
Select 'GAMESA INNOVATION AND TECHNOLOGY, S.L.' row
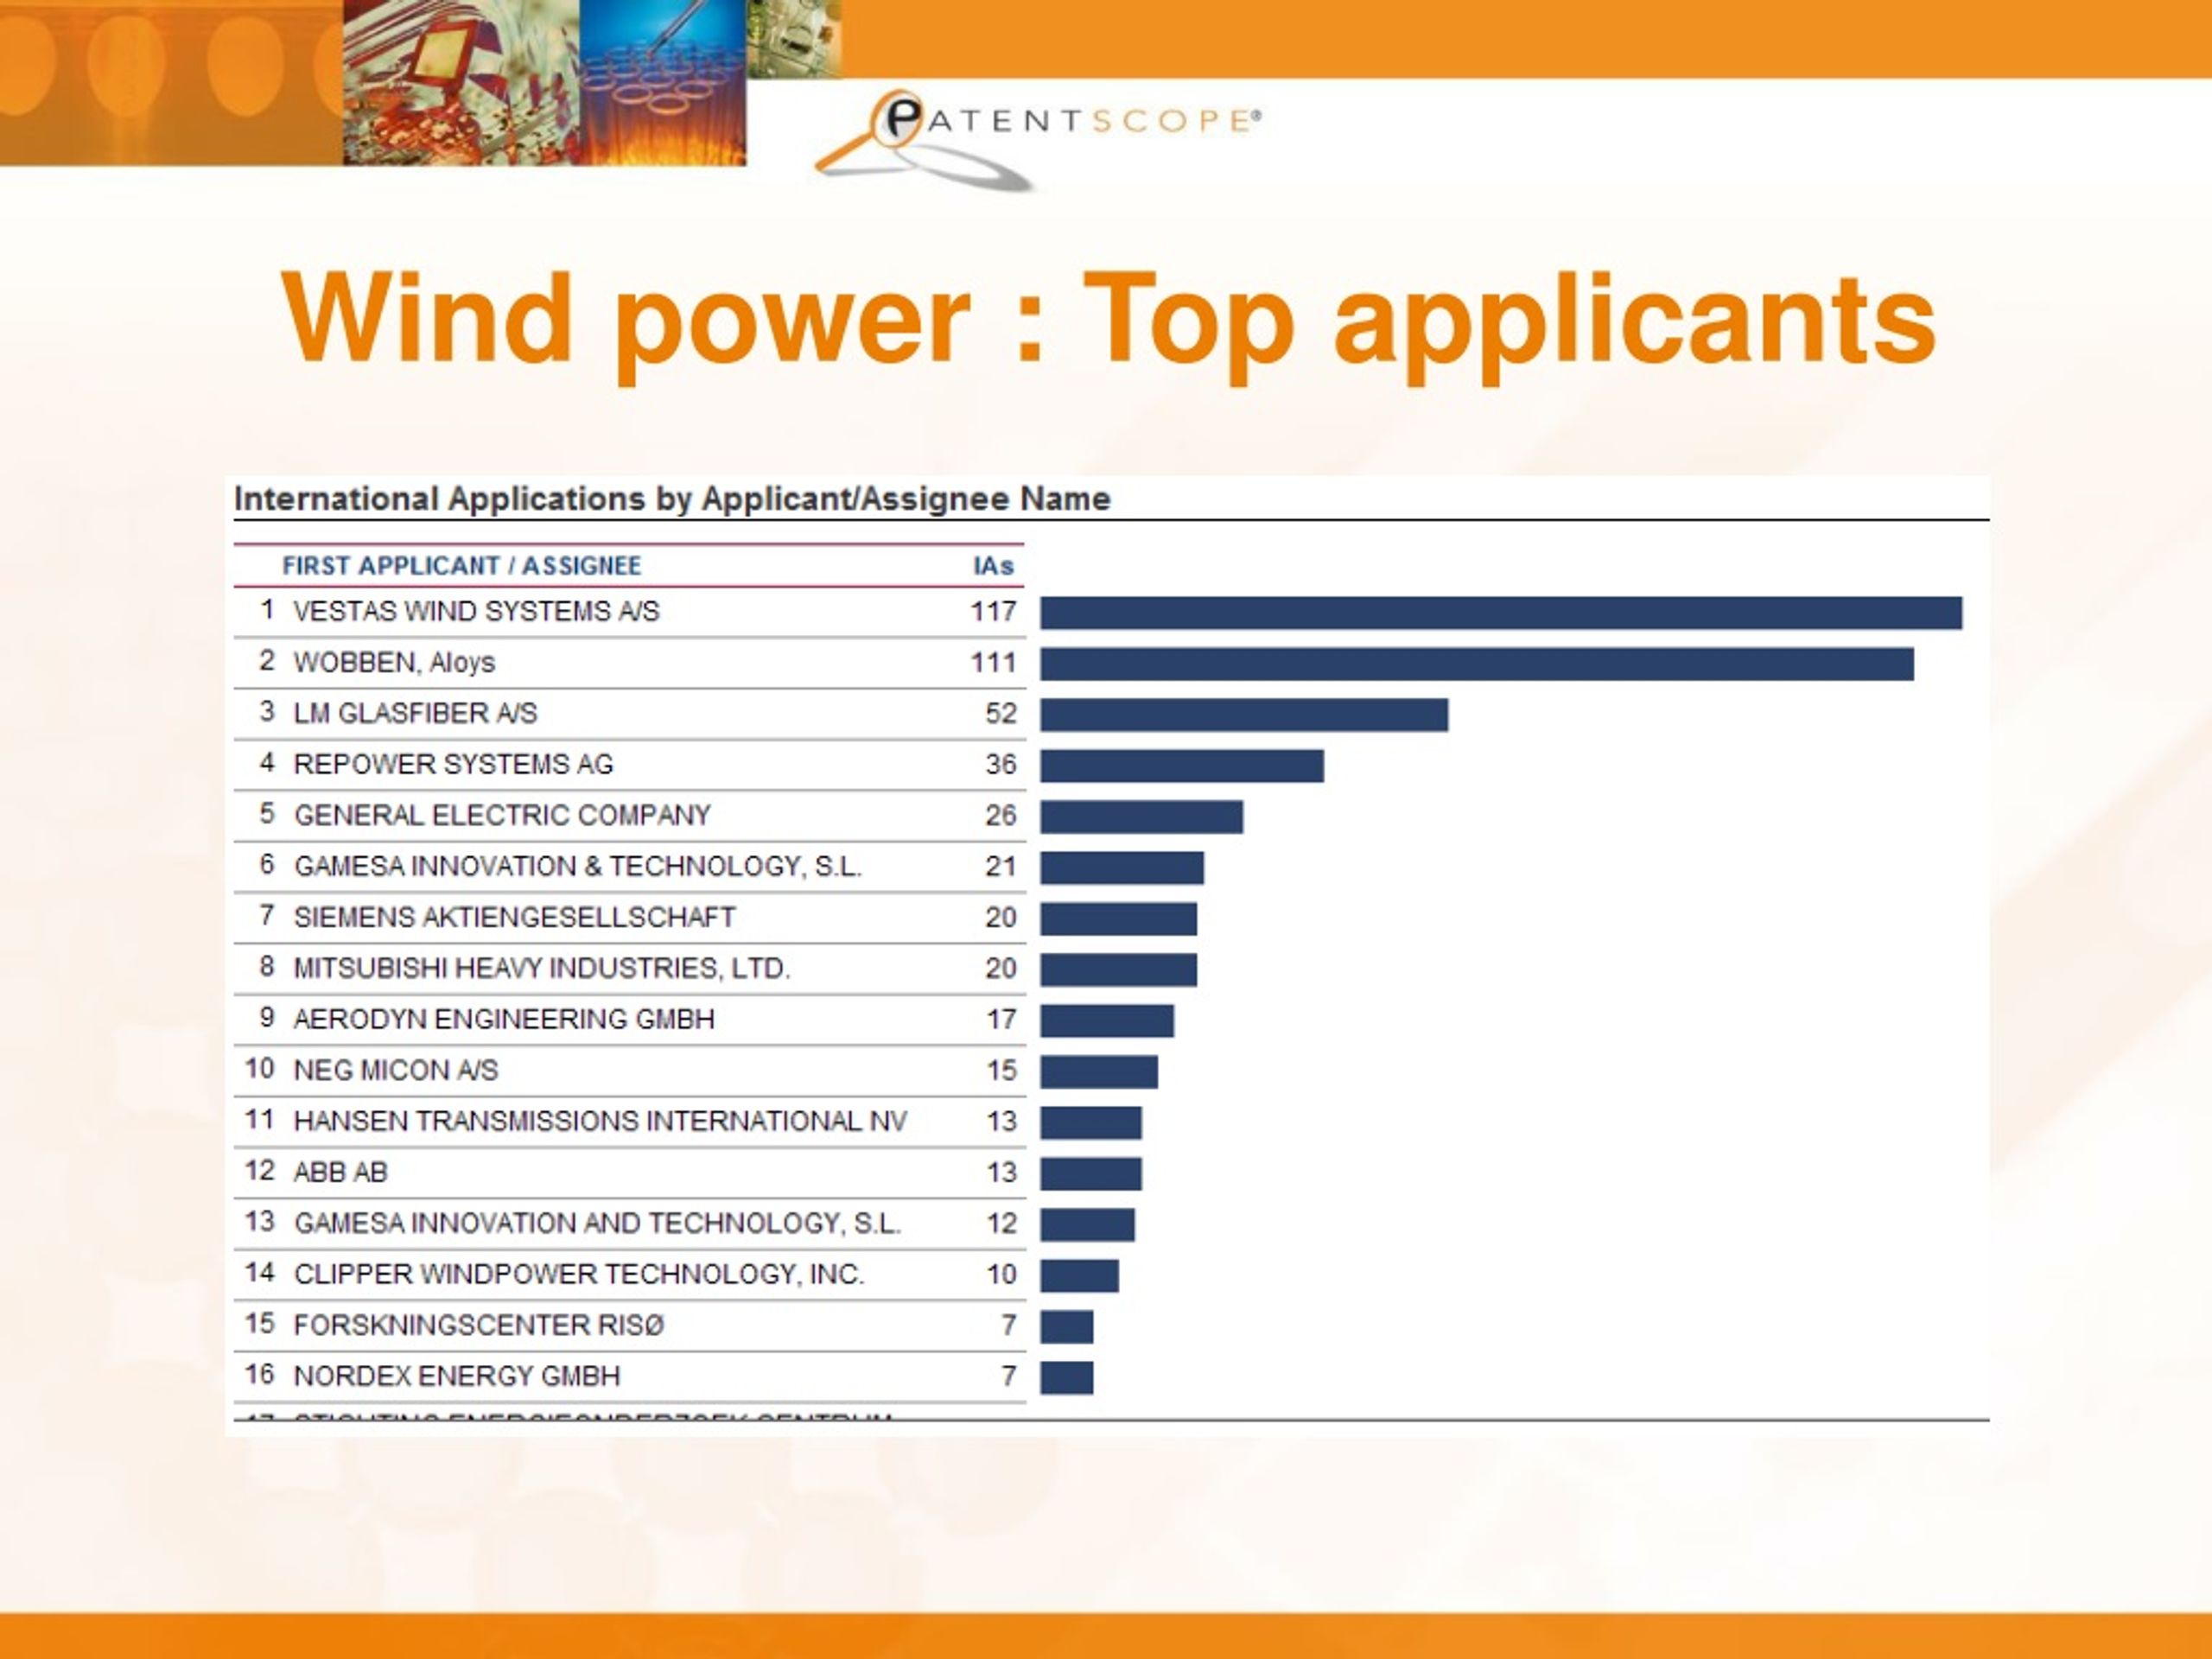tap(630, 1223)
